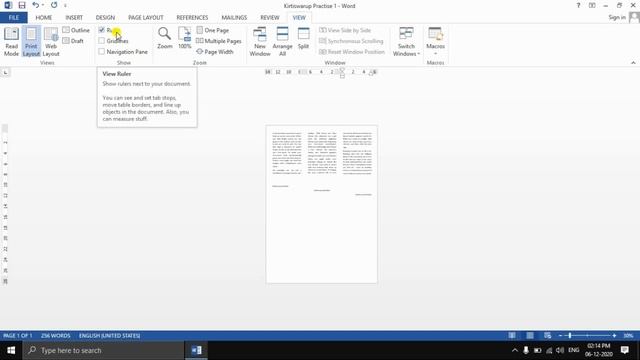640x360 pixels.
Task: Select Print Layout view
Action: click(31, 41)
